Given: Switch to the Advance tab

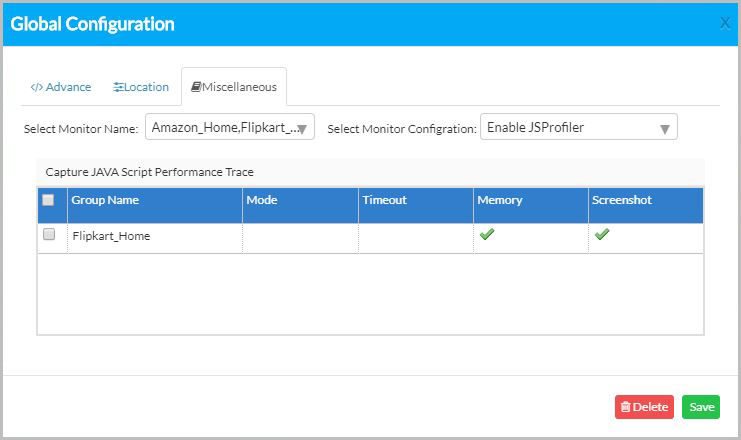Looking at the screenshot, I should (61, 87).
